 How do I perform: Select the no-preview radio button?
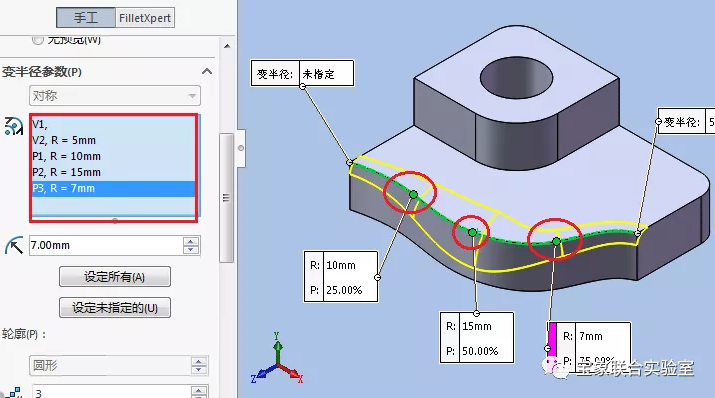tap(38, 40)
